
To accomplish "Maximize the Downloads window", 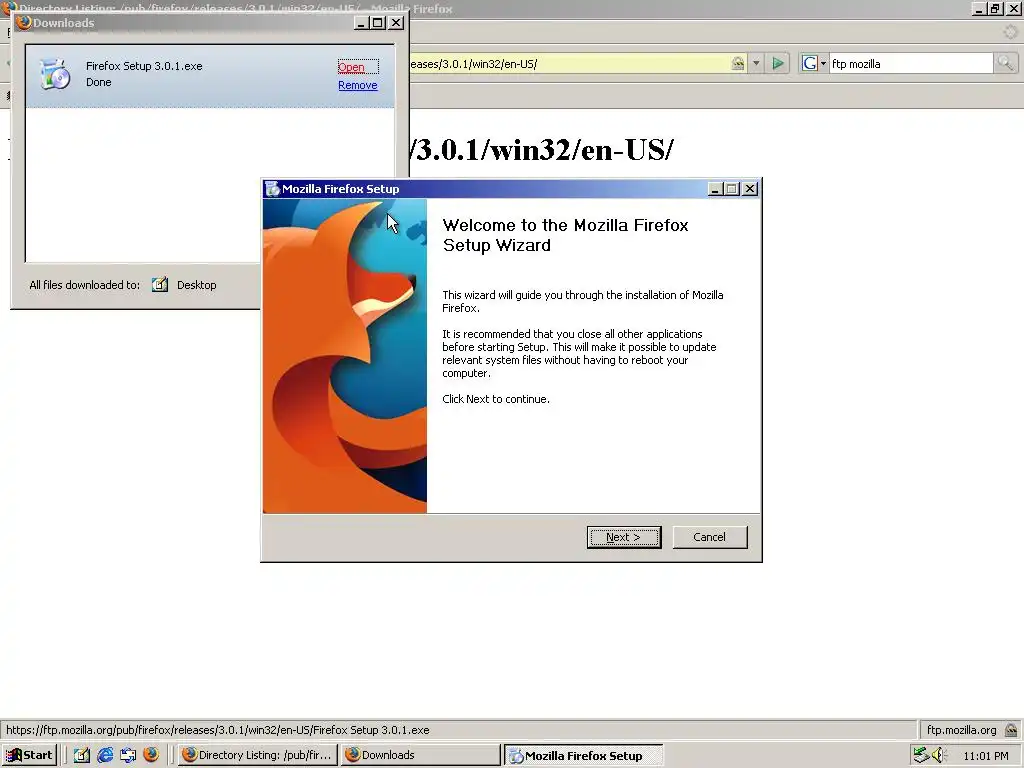I will point(377,23).
